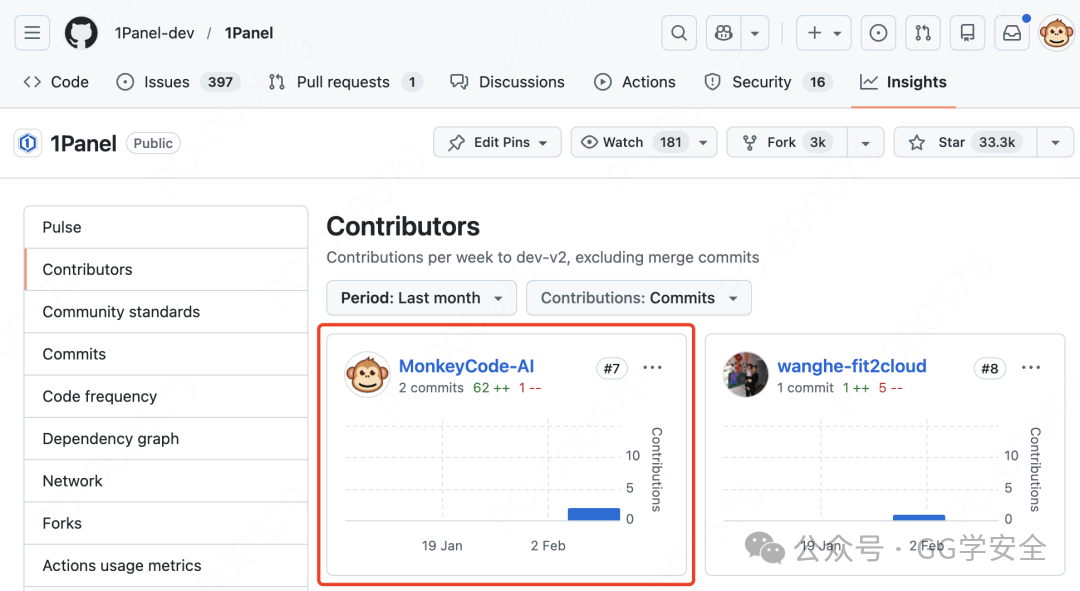
Task: Open the Edit Pins dropdown
Action: tap(497, 143)
